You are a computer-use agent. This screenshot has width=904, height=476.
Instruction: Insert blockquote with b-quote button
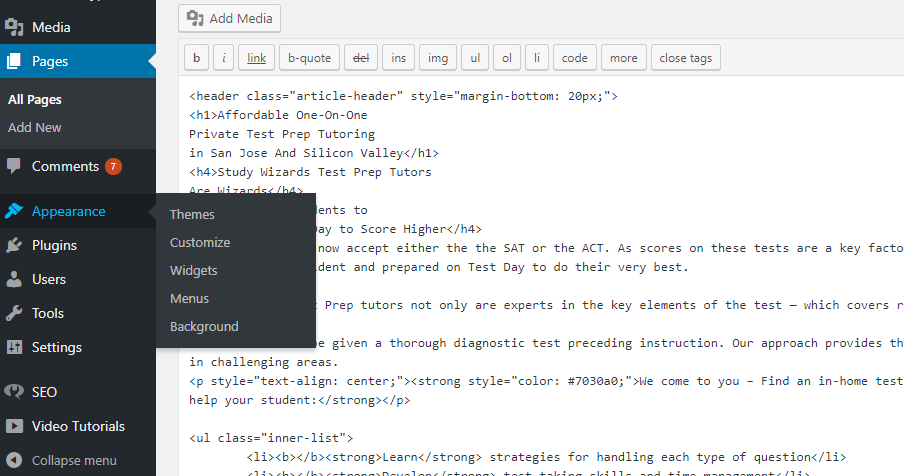[310, 58]
